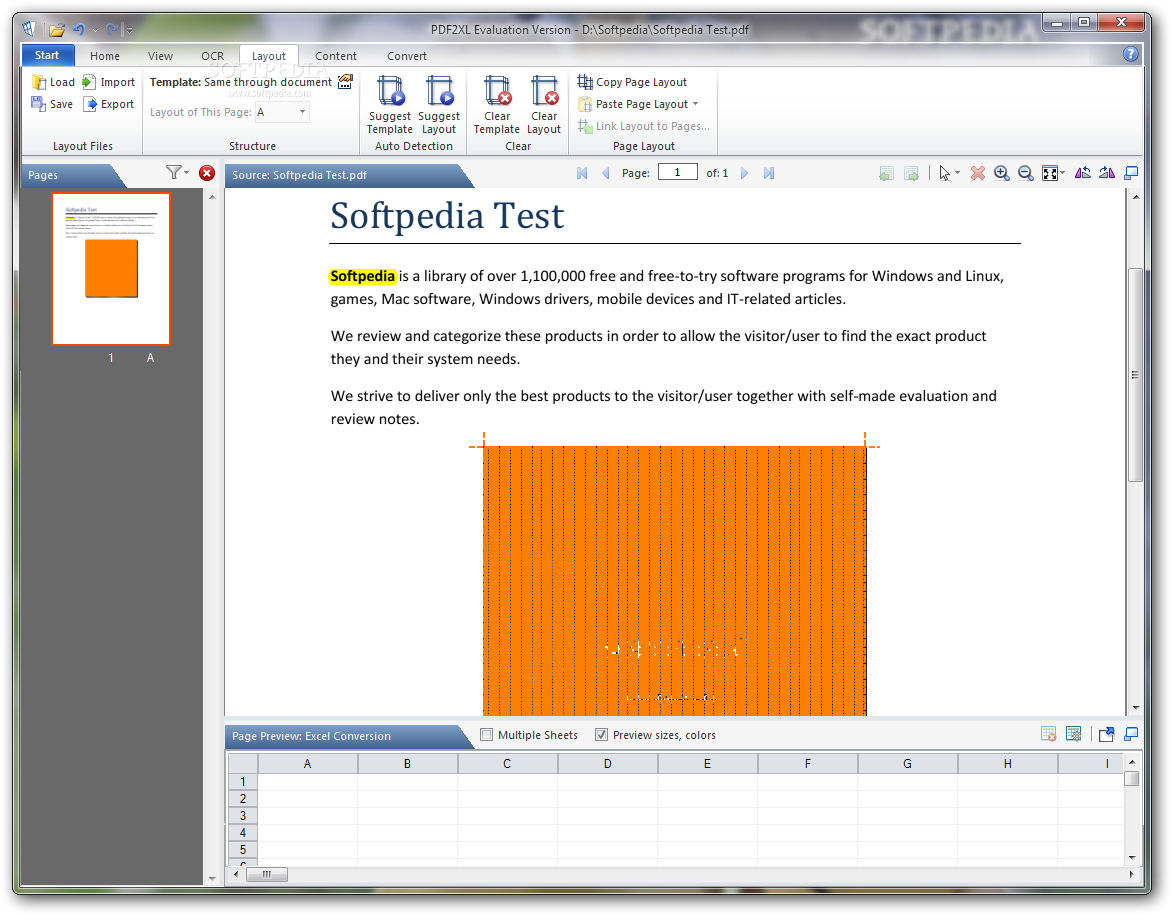Export the layout file
The height and width of the screenshot is (915, 1172).
108,104
